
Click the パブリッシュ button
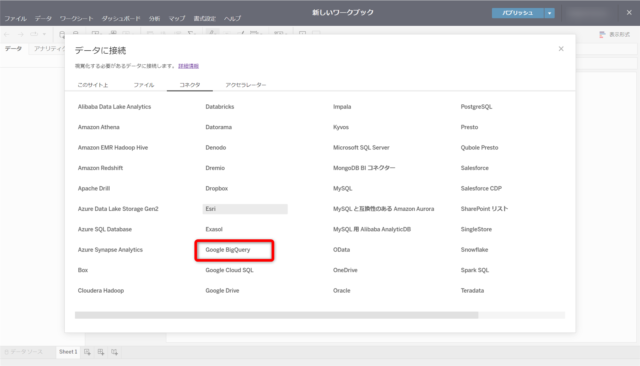[x=518, y=13]
